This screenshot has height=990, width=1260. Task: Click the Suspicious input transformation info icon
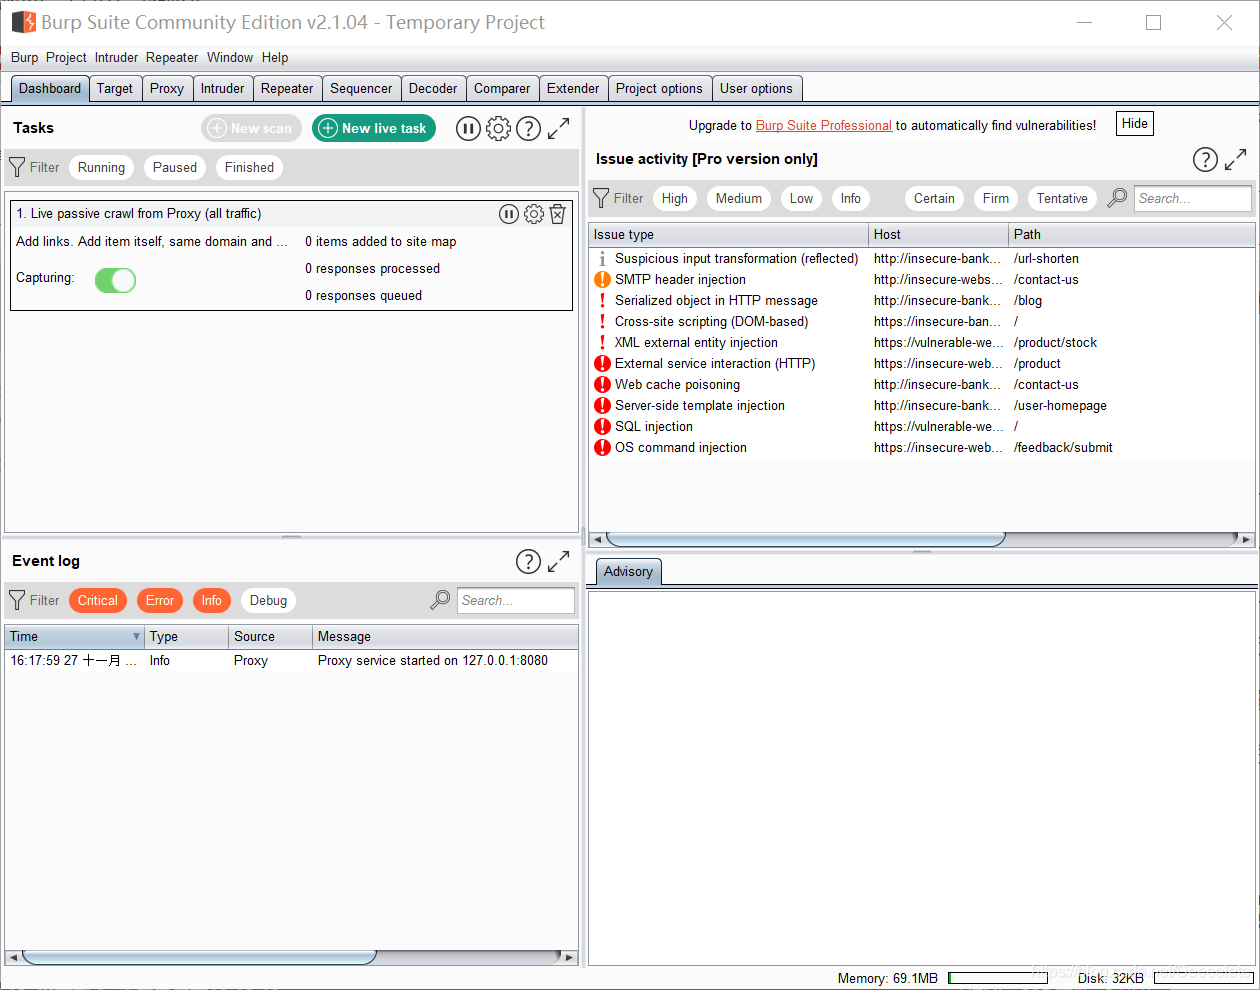[602, 259]
